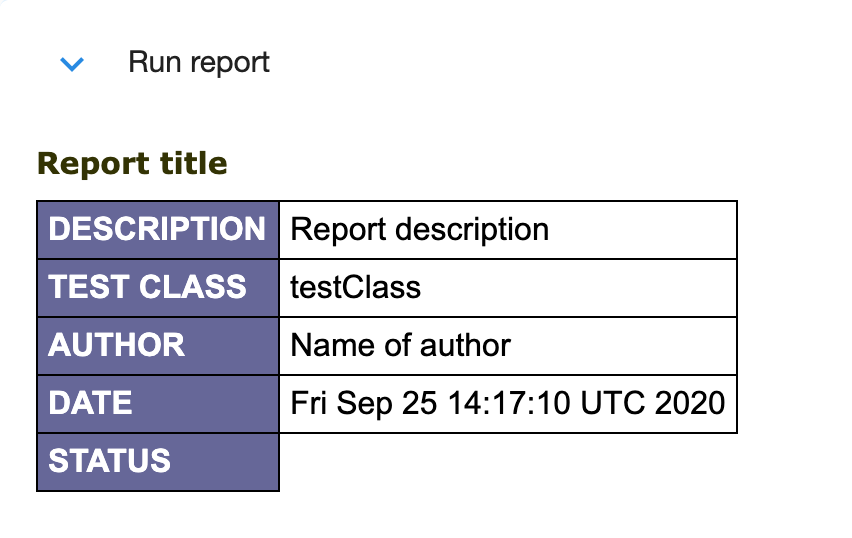The image size is (852, 538).
Task: Click "title" in the bold report heading
Action: coord(193,163)
